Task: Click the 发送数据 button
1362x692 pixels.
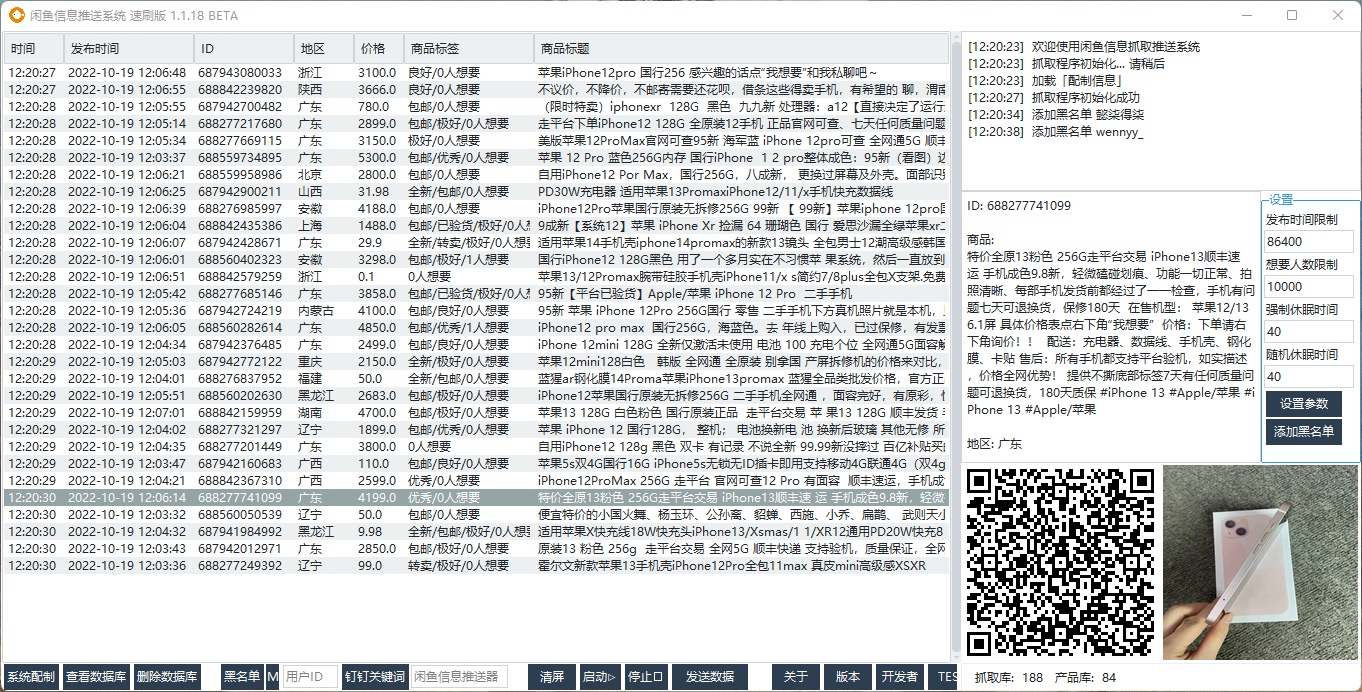Action: [x=710, y=677]
